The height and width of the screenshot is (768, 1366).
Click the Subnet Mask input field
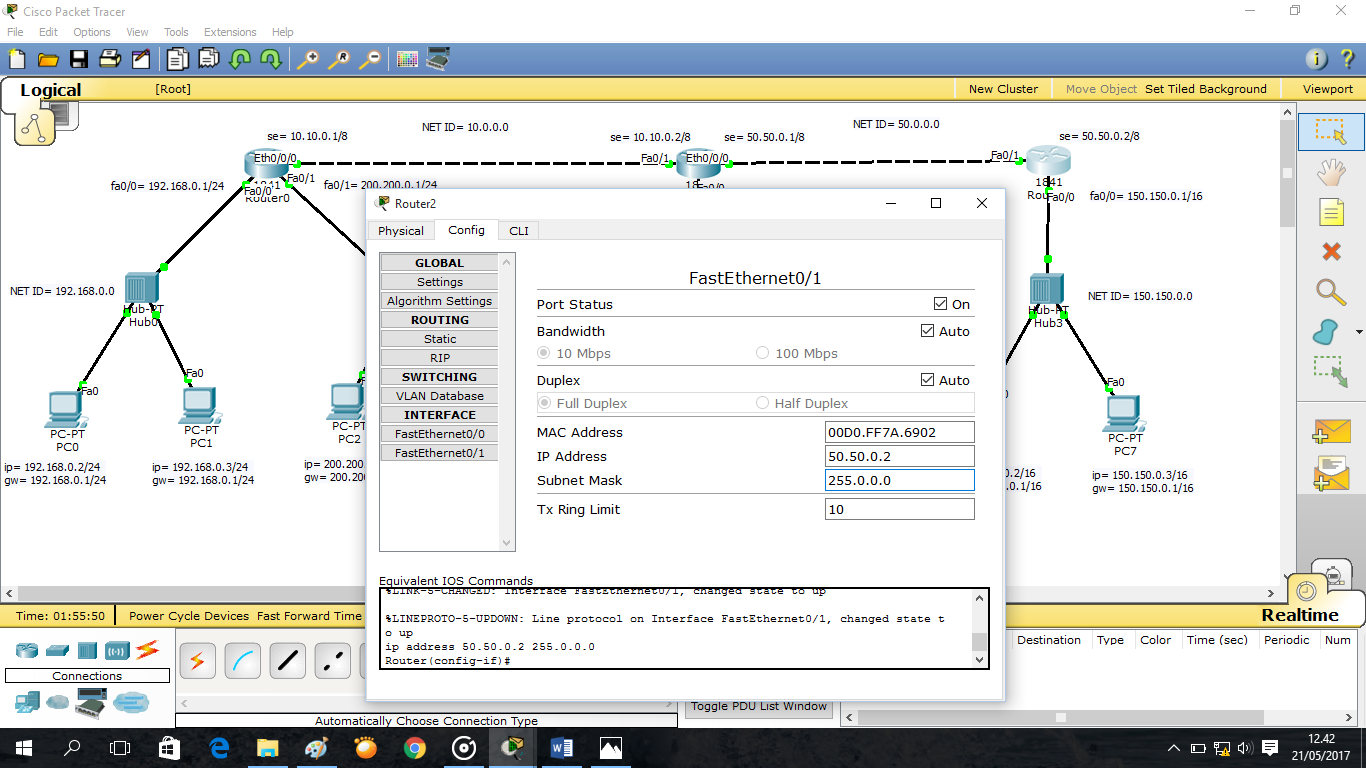pos(900,480)
